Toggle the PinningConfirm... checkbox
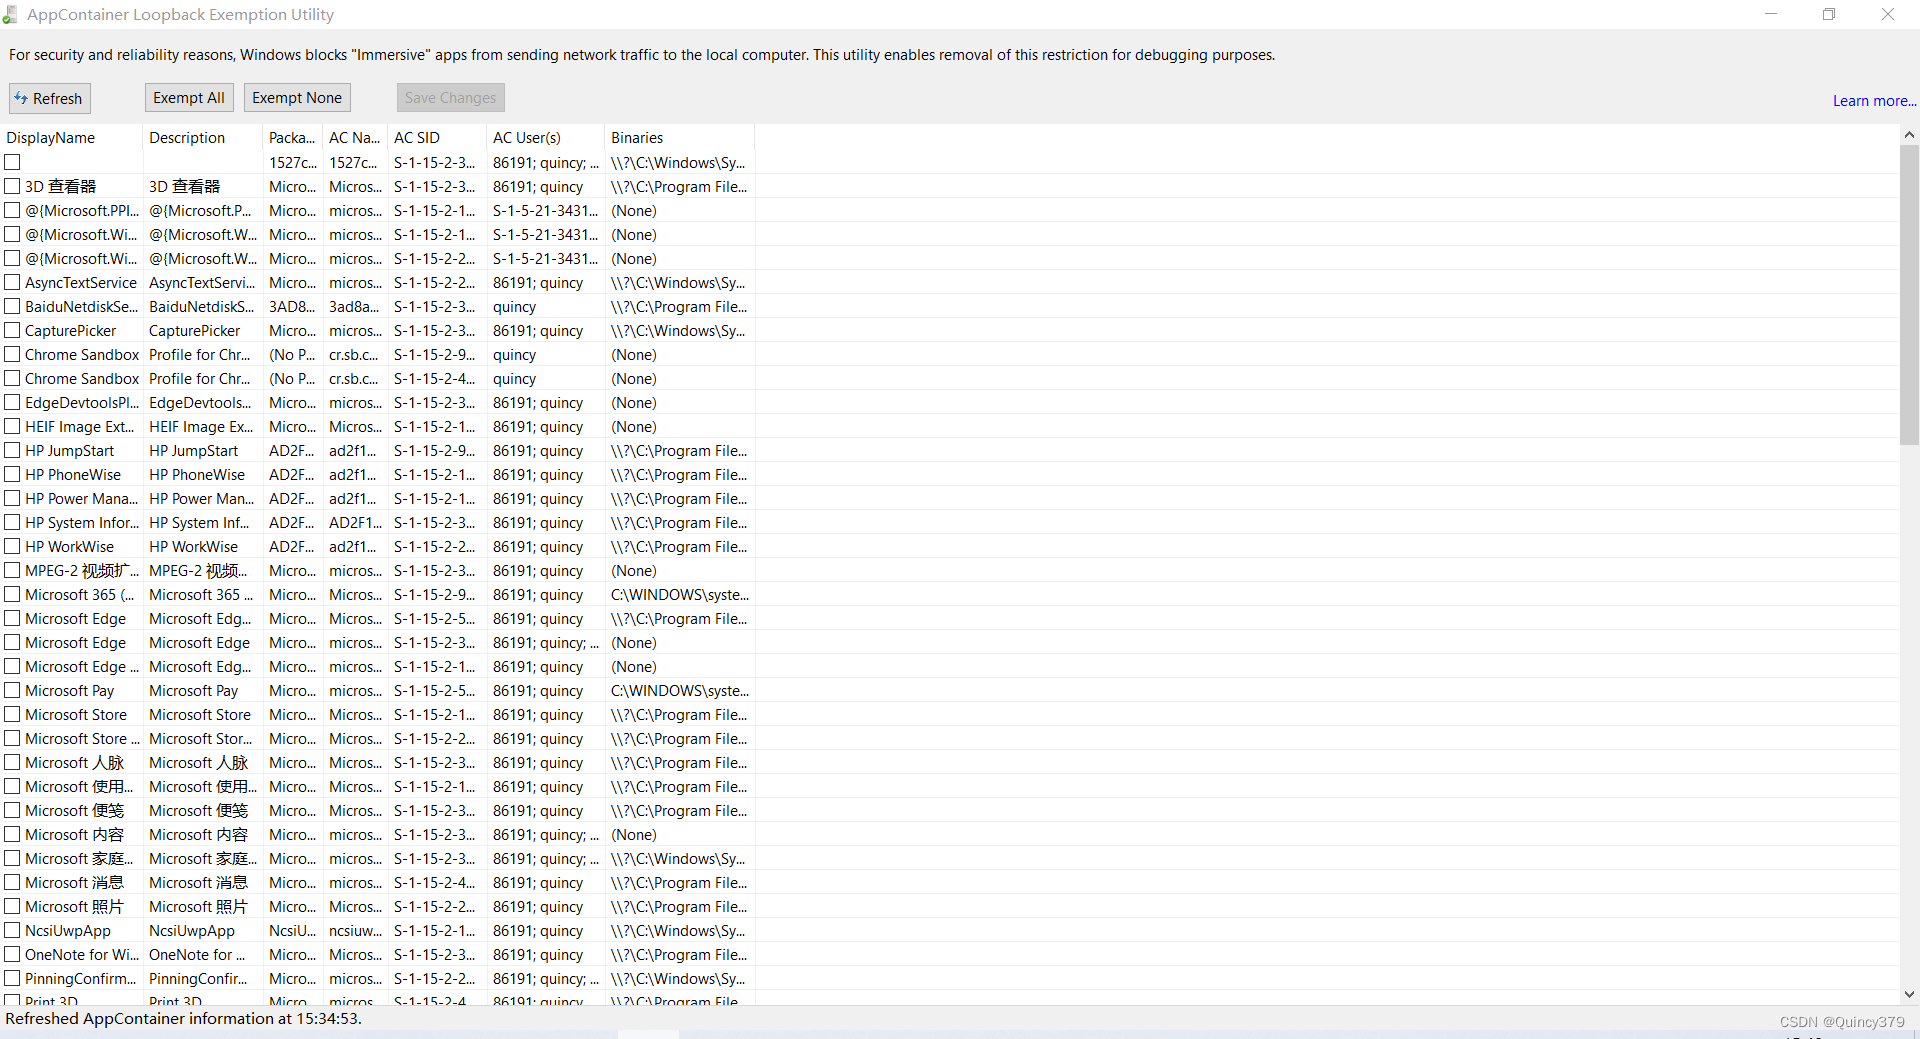 click(12, 978)
